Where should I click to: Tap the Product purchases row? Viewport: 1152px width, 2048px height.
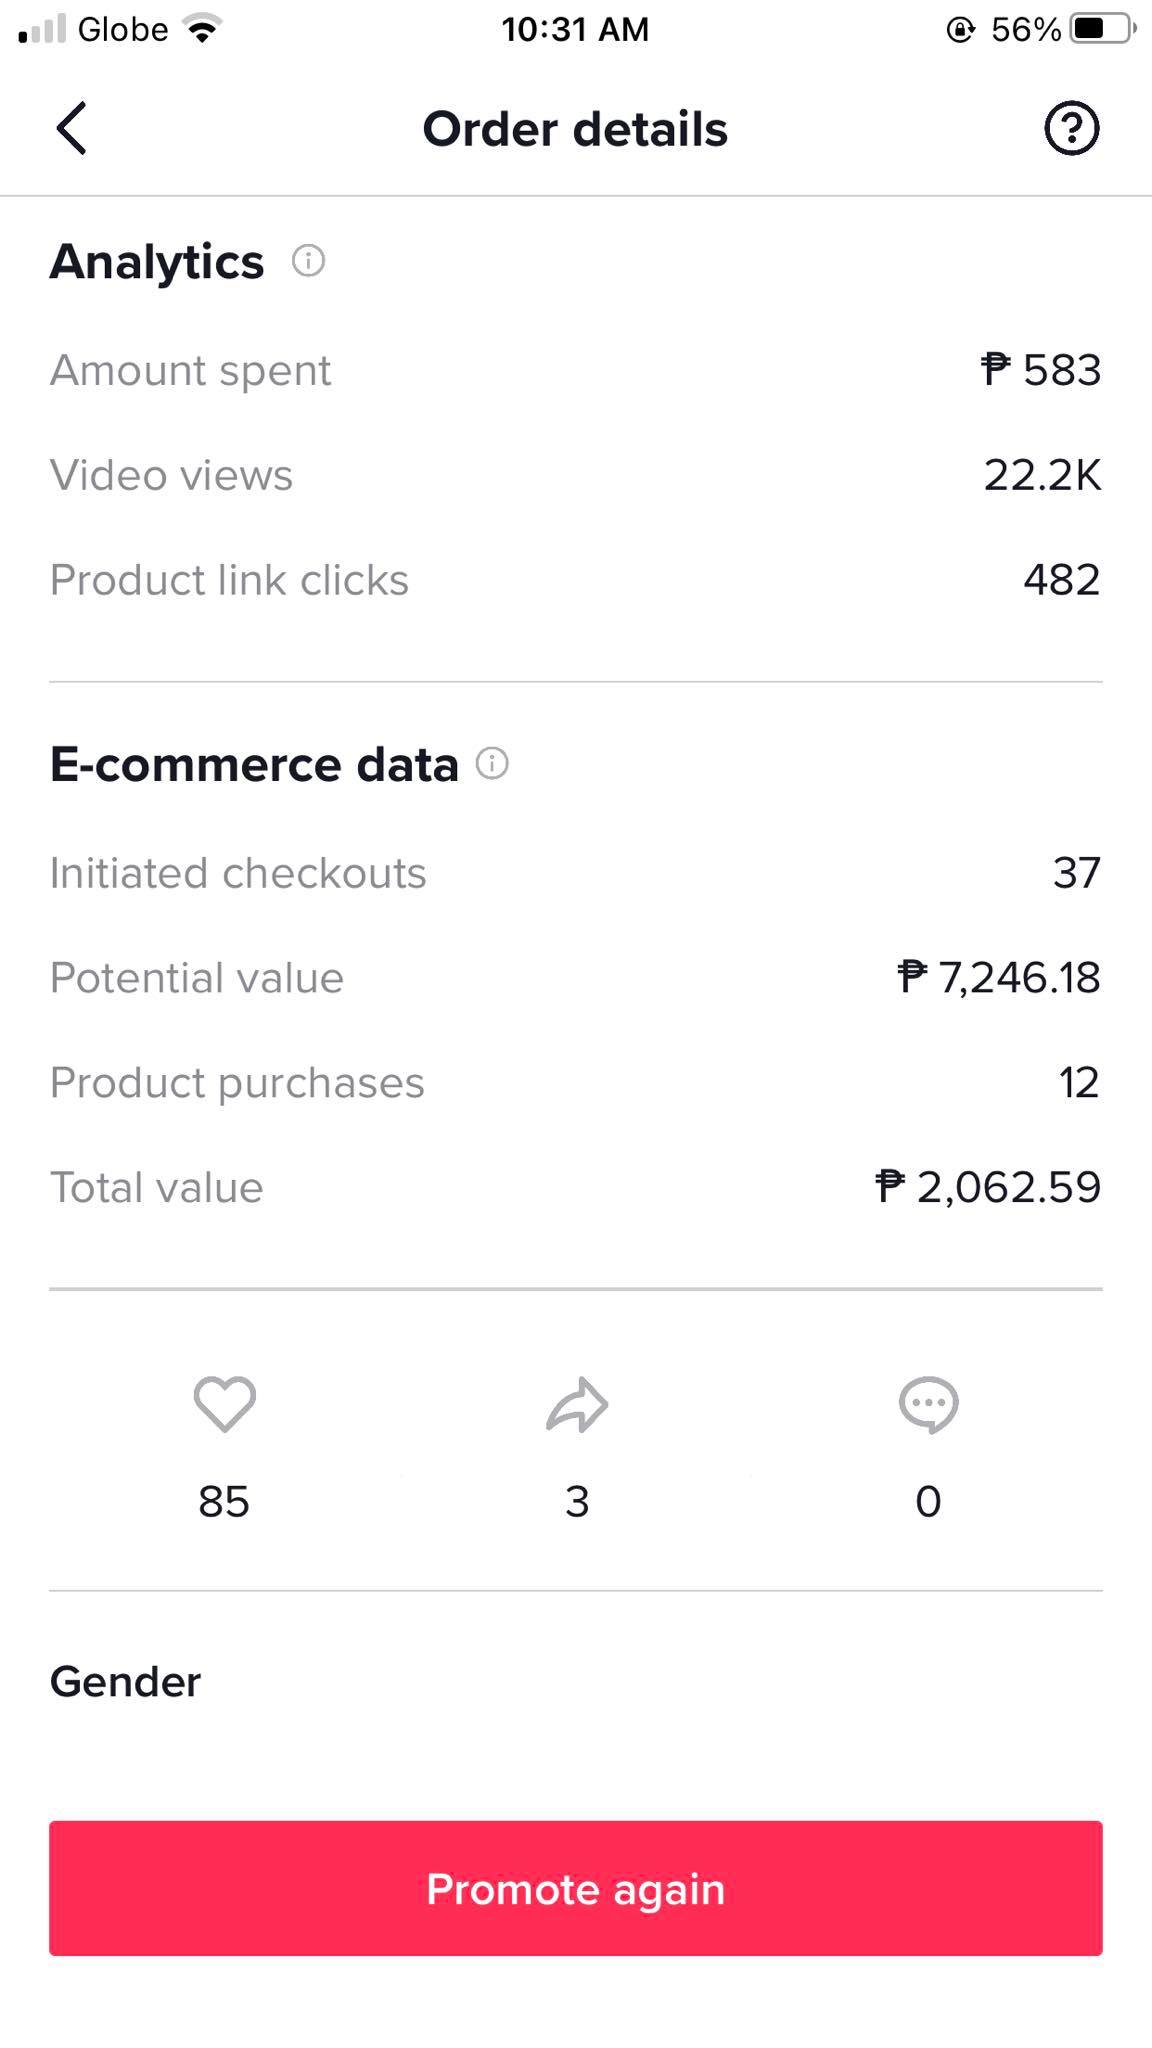(x=576, y=1083)
